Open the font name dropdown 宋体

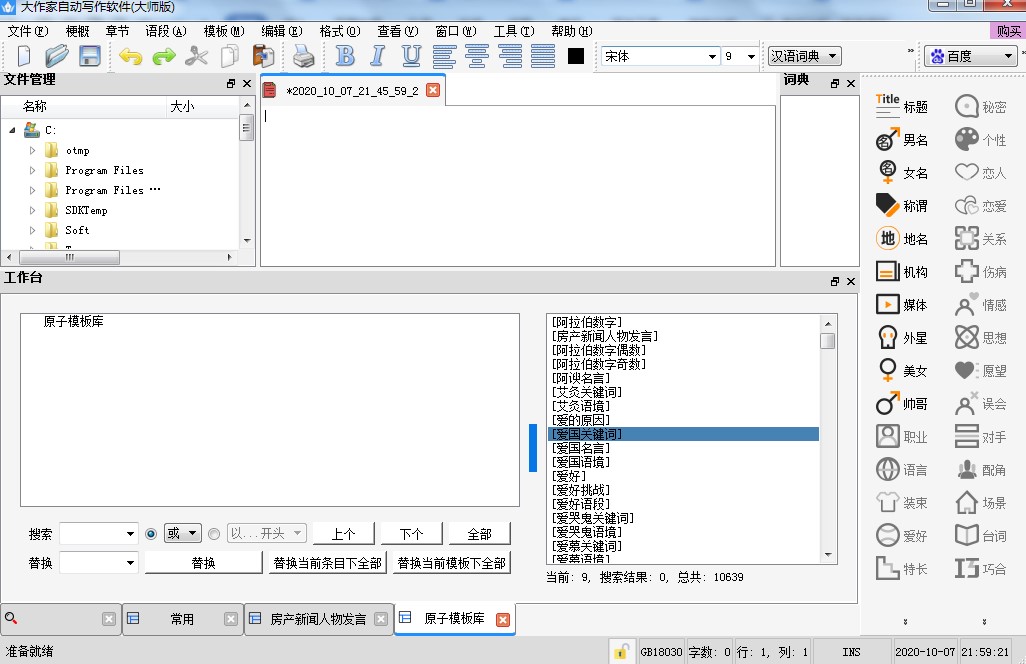tap(711, 56)
